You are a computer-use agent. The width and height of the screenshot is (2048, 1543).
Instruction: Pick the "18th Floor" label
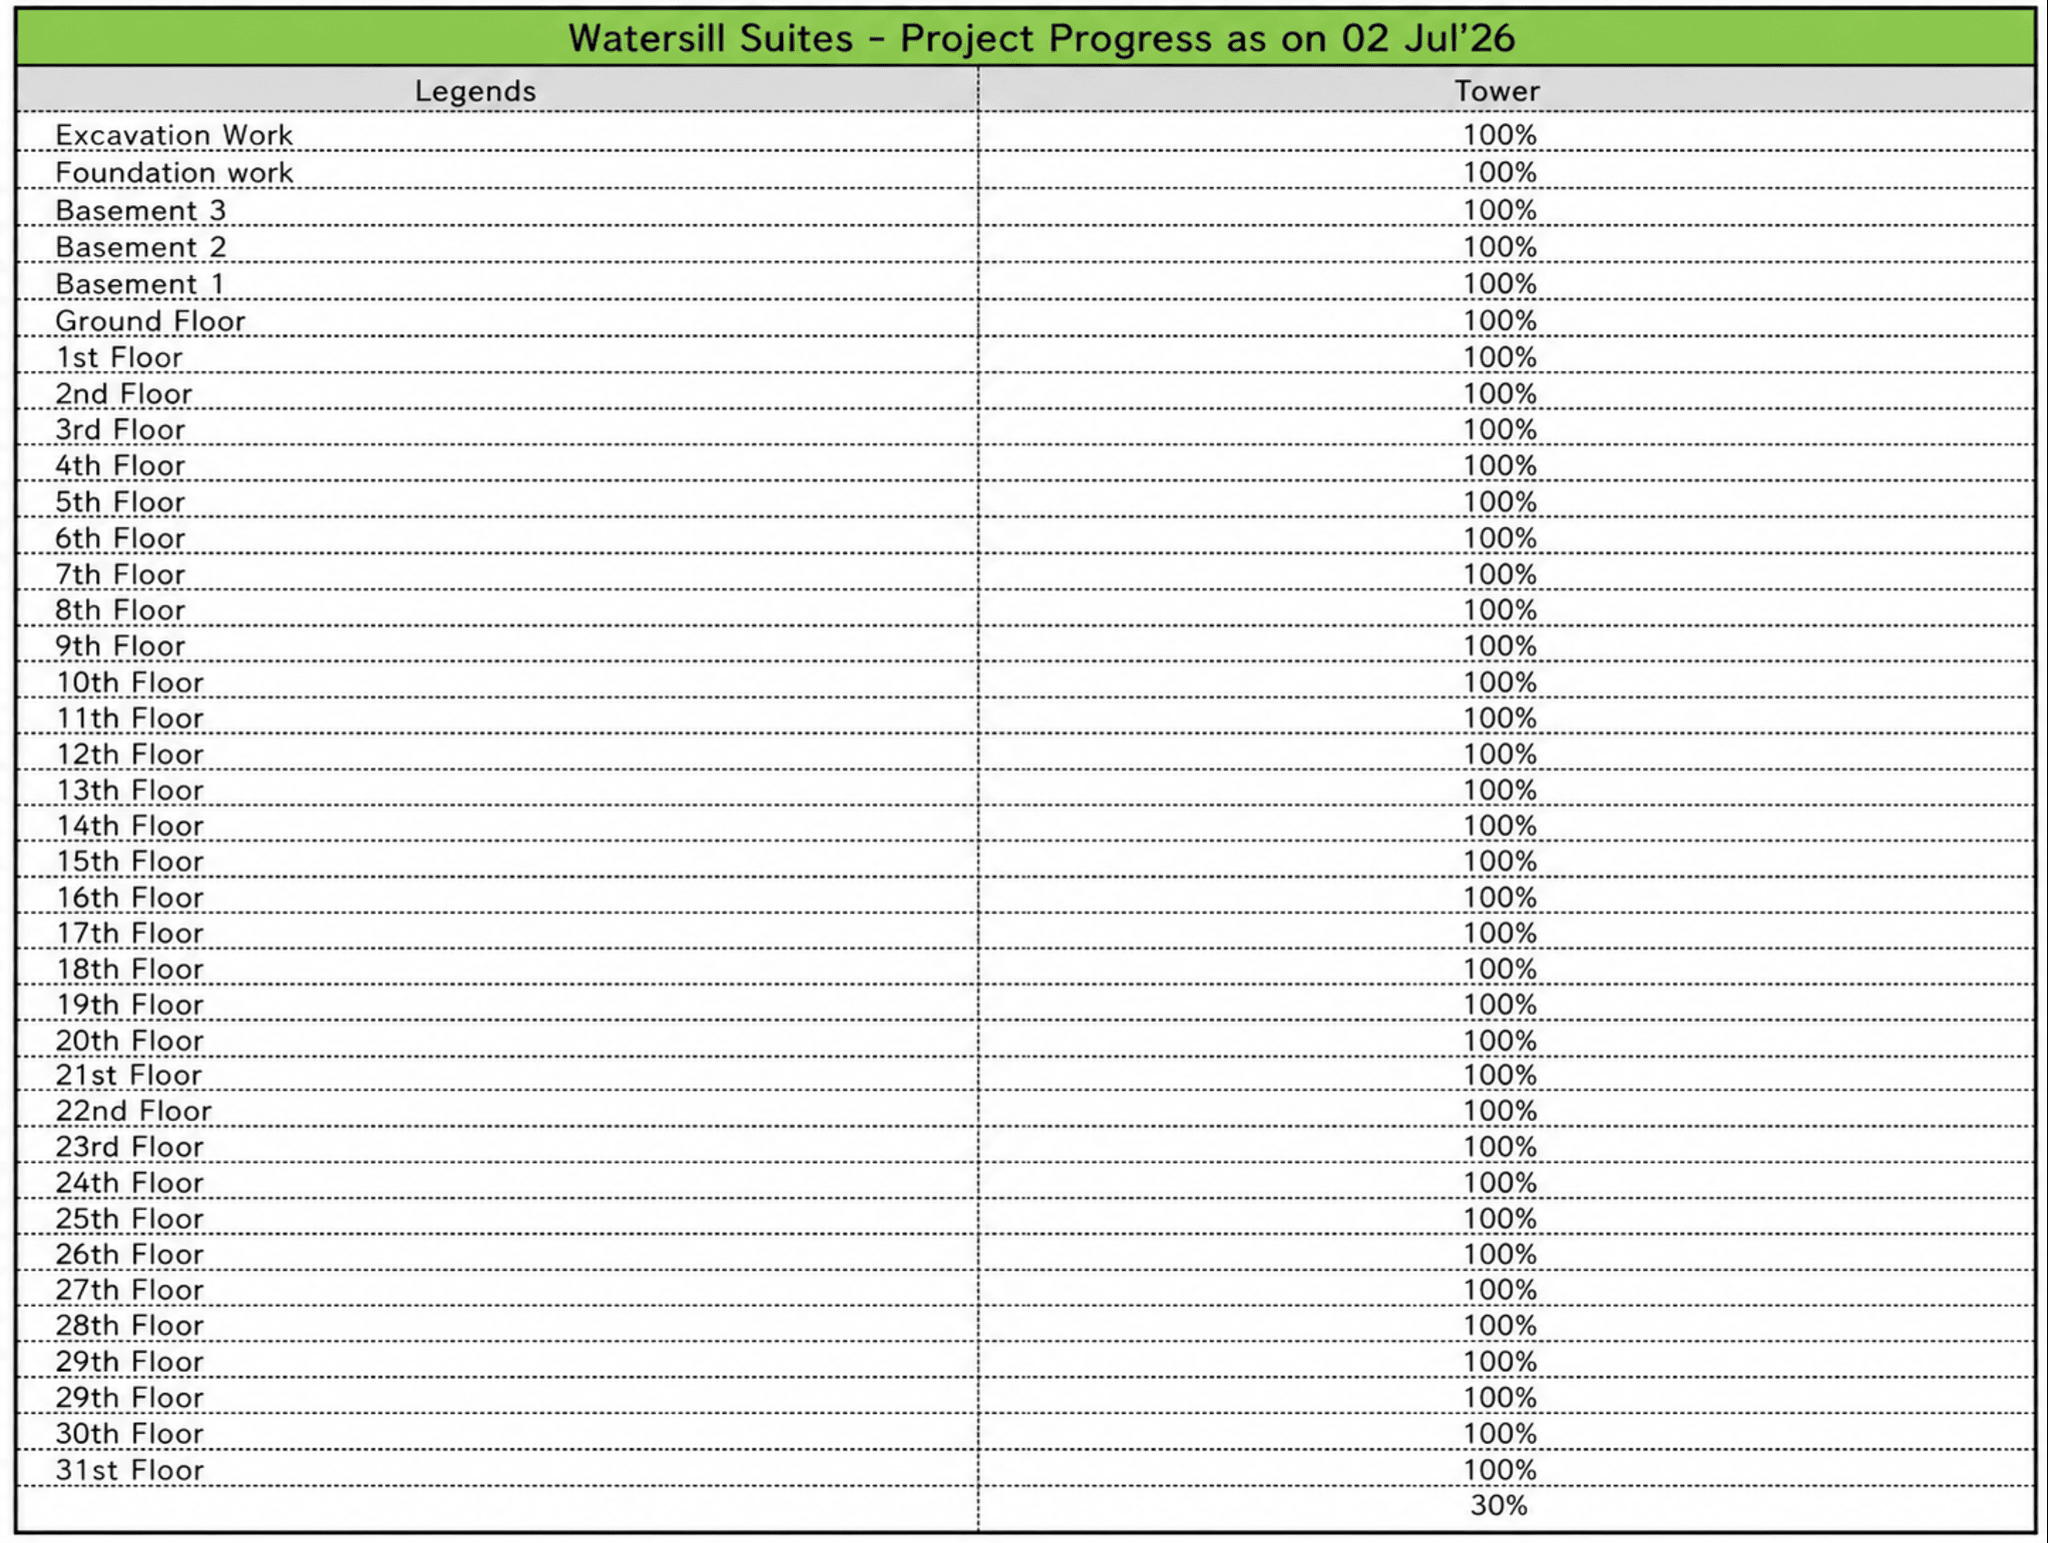pos(129,969)
